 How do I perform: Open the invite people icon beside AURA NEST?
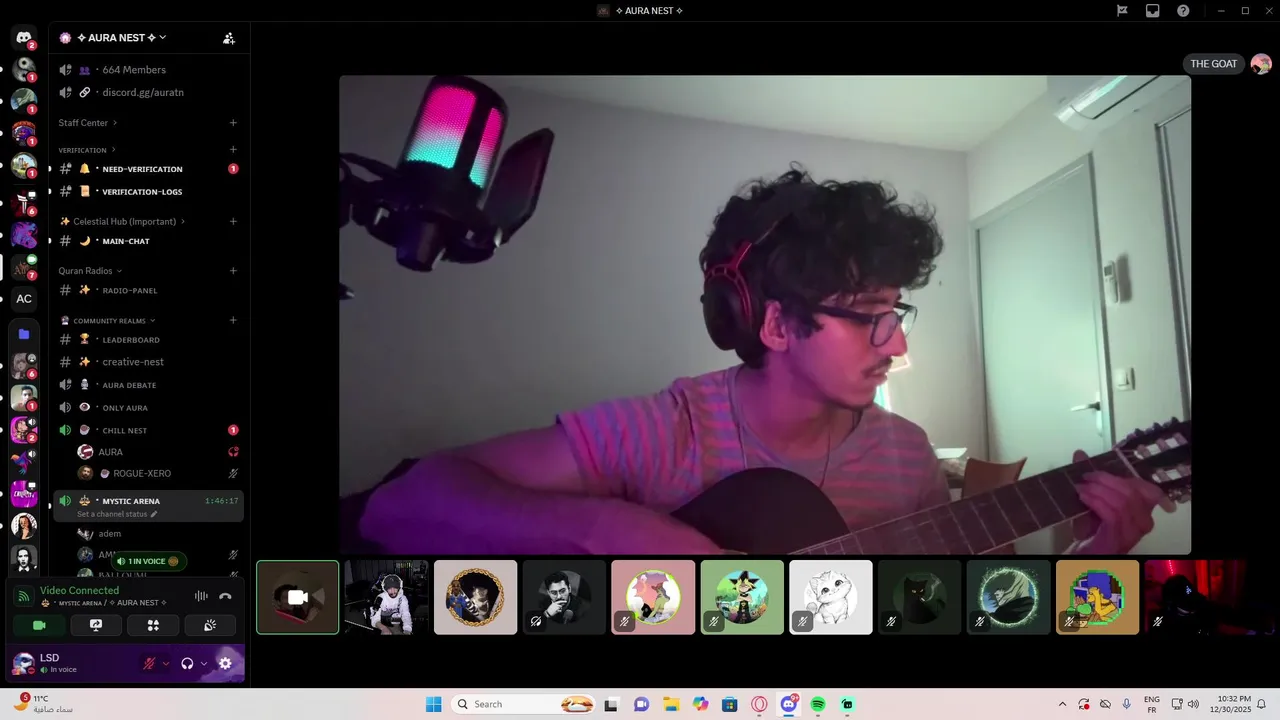tap(229, 38)
